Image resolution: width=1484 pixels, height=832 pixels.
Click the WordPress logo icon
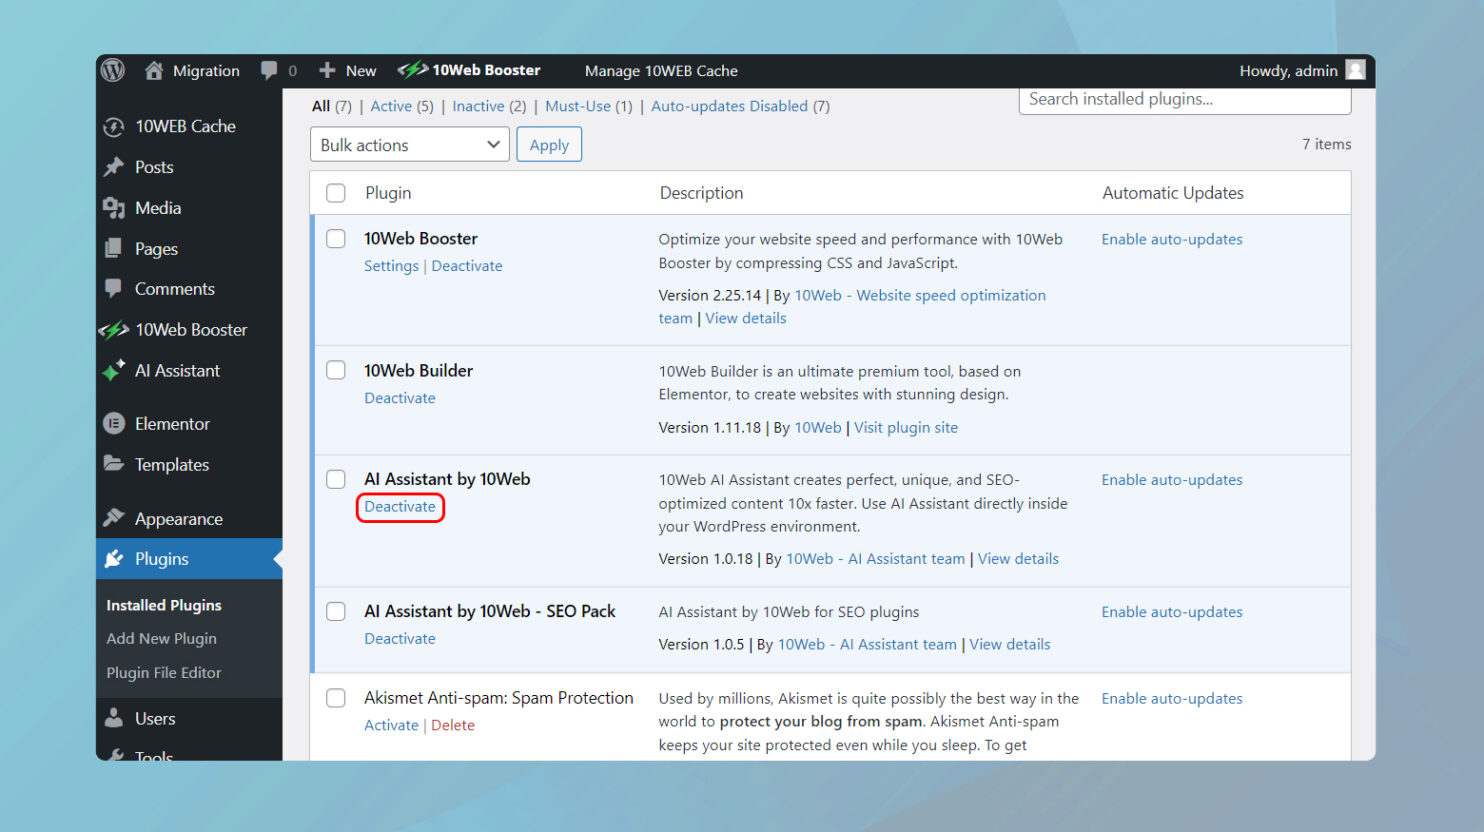(x=113, y=70)
